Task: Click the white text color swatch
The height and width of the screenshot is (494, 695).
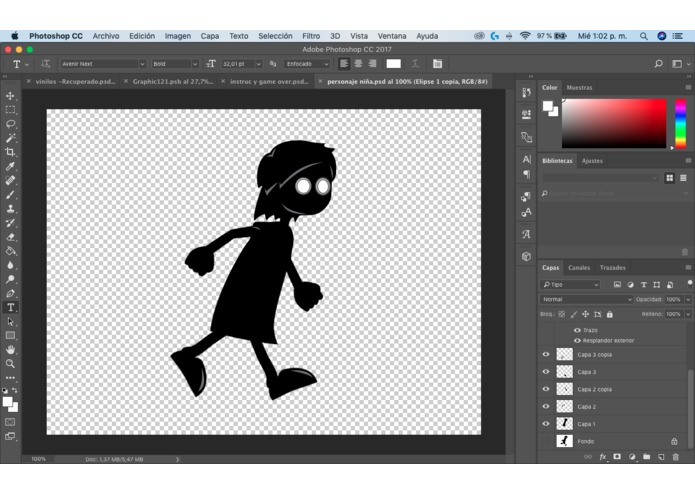Action: pos(393,64)
